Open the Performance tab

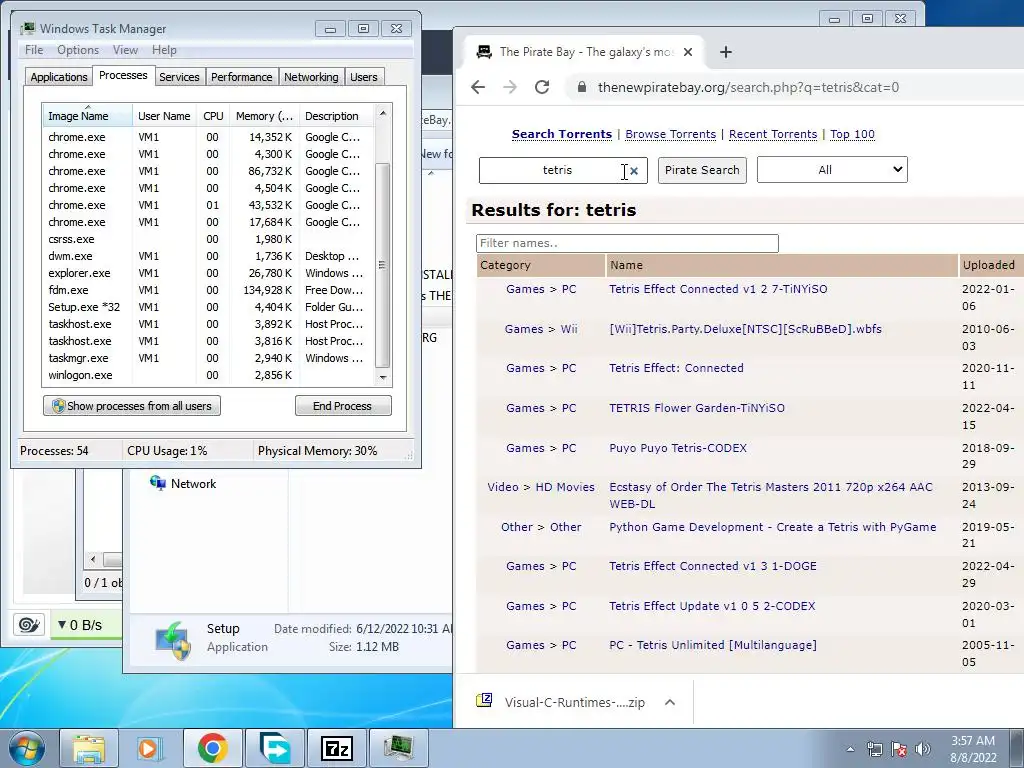(242, 77)
